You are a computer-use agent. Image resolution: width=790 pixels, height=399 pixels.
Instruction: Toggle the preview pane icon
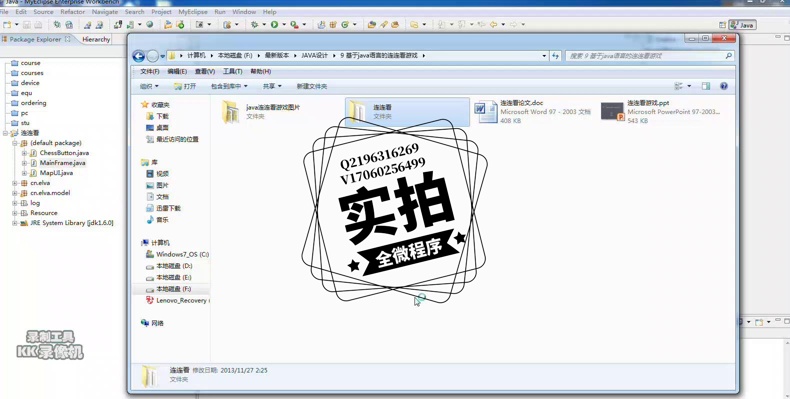pos(706,86)
